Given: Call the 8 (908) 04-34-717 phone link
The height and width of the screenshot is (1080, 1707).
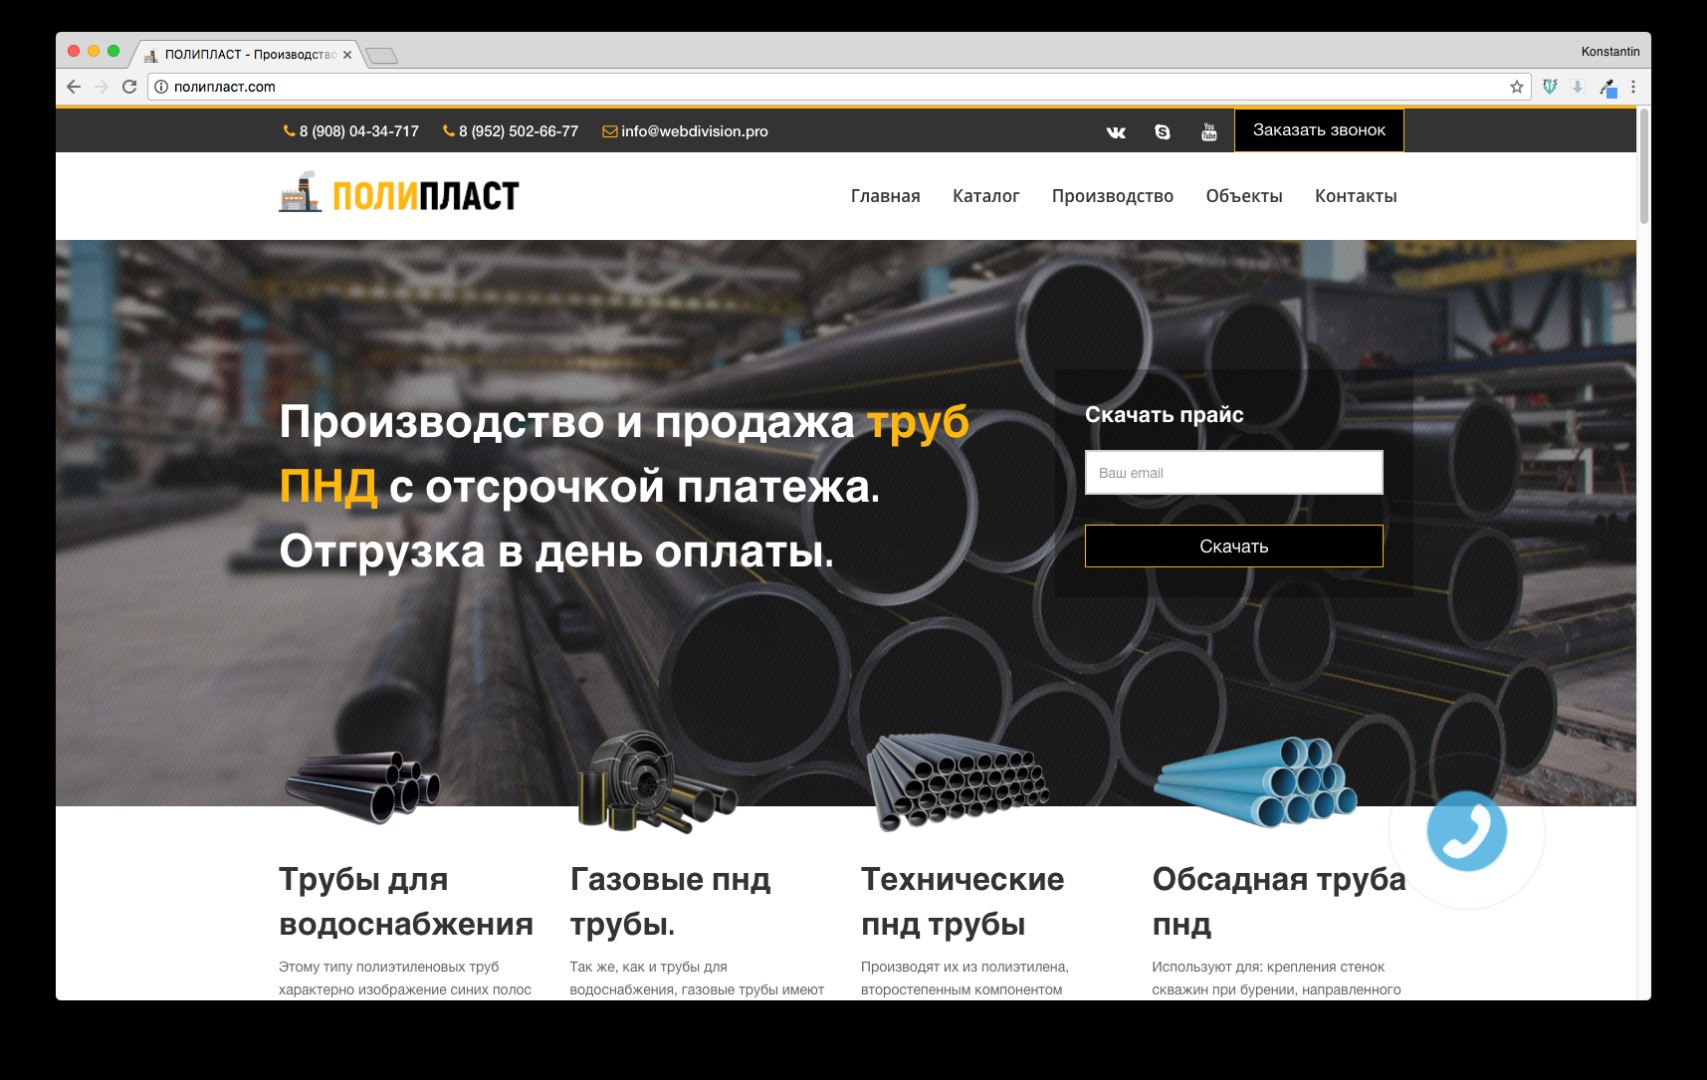Looking at the screenshot, I should [358, 131].
